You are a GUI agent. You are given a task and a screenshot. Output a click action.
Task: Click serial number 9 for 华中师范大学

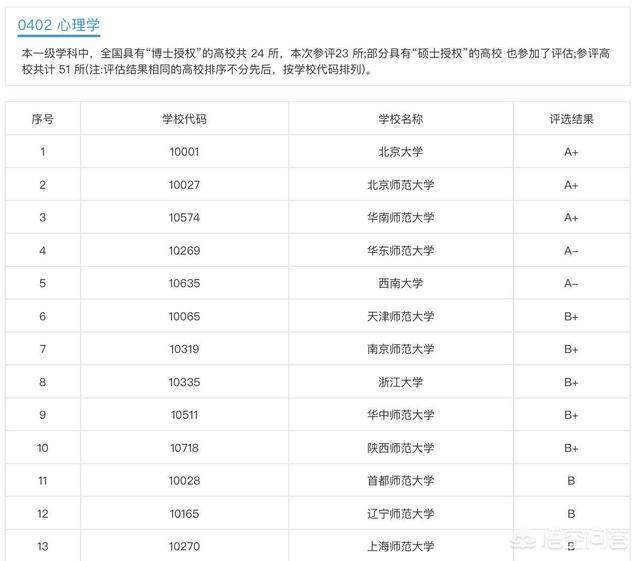[x=42, y=415]
